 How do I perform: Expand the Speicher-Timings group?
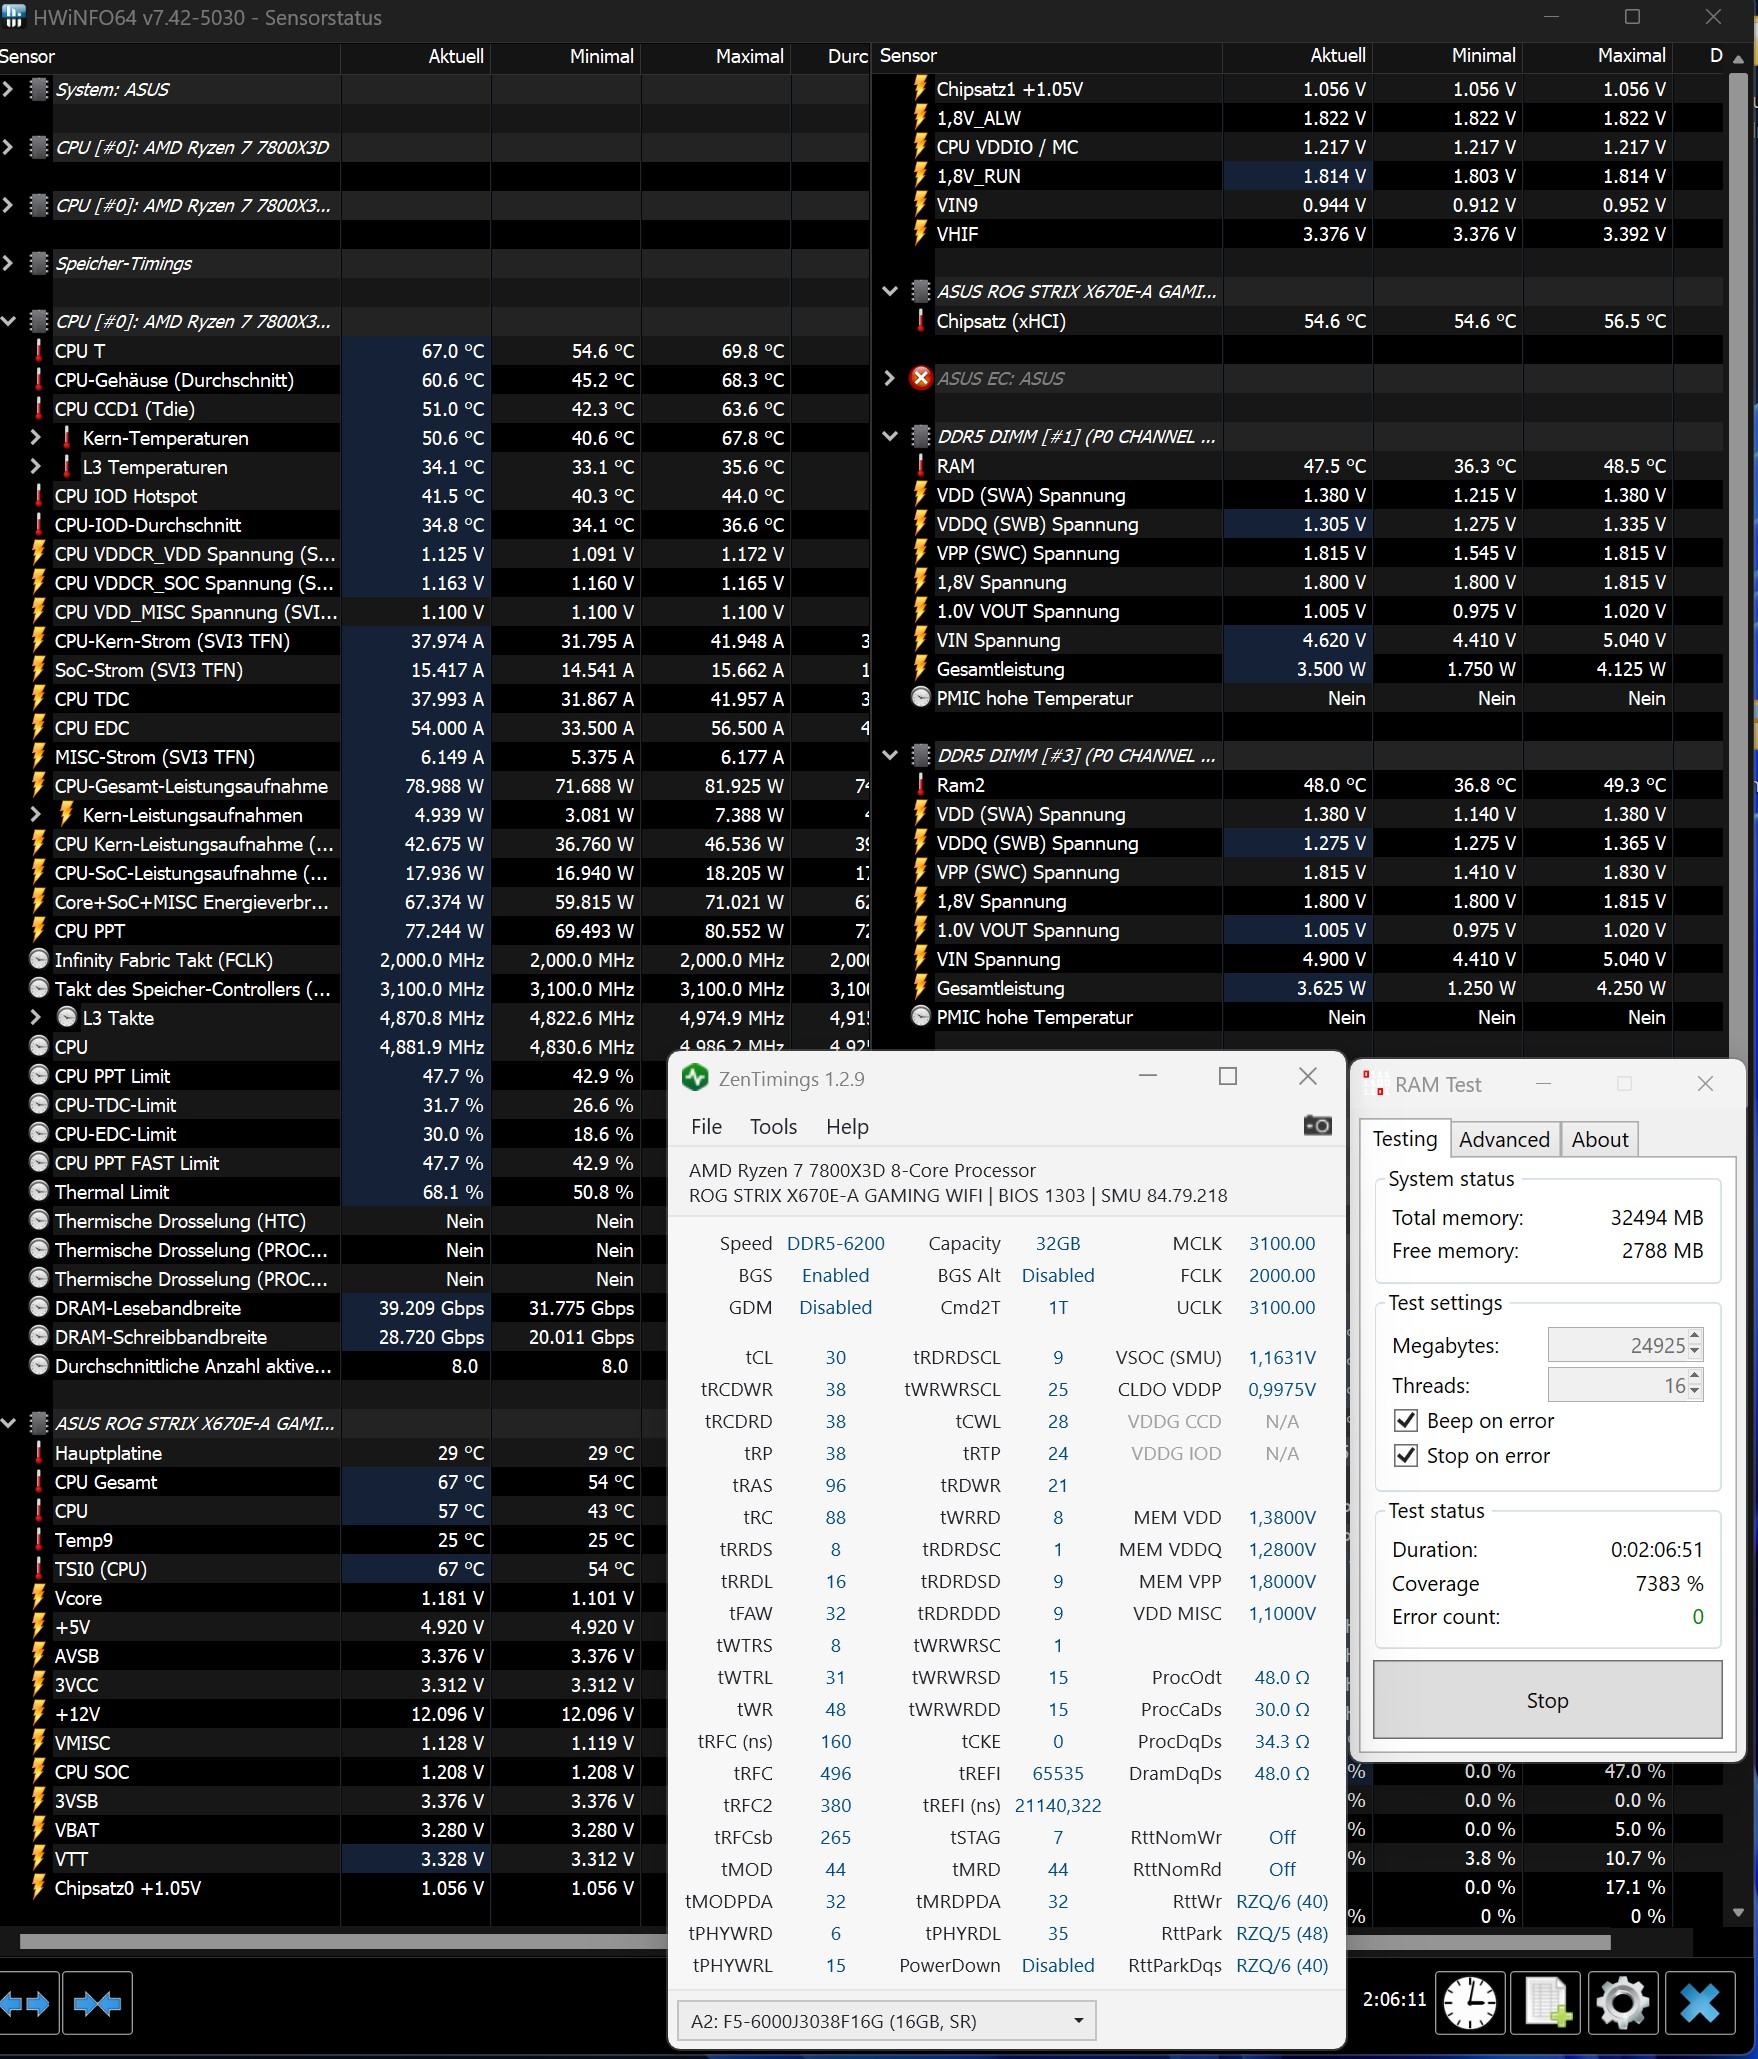click(8, 263)
